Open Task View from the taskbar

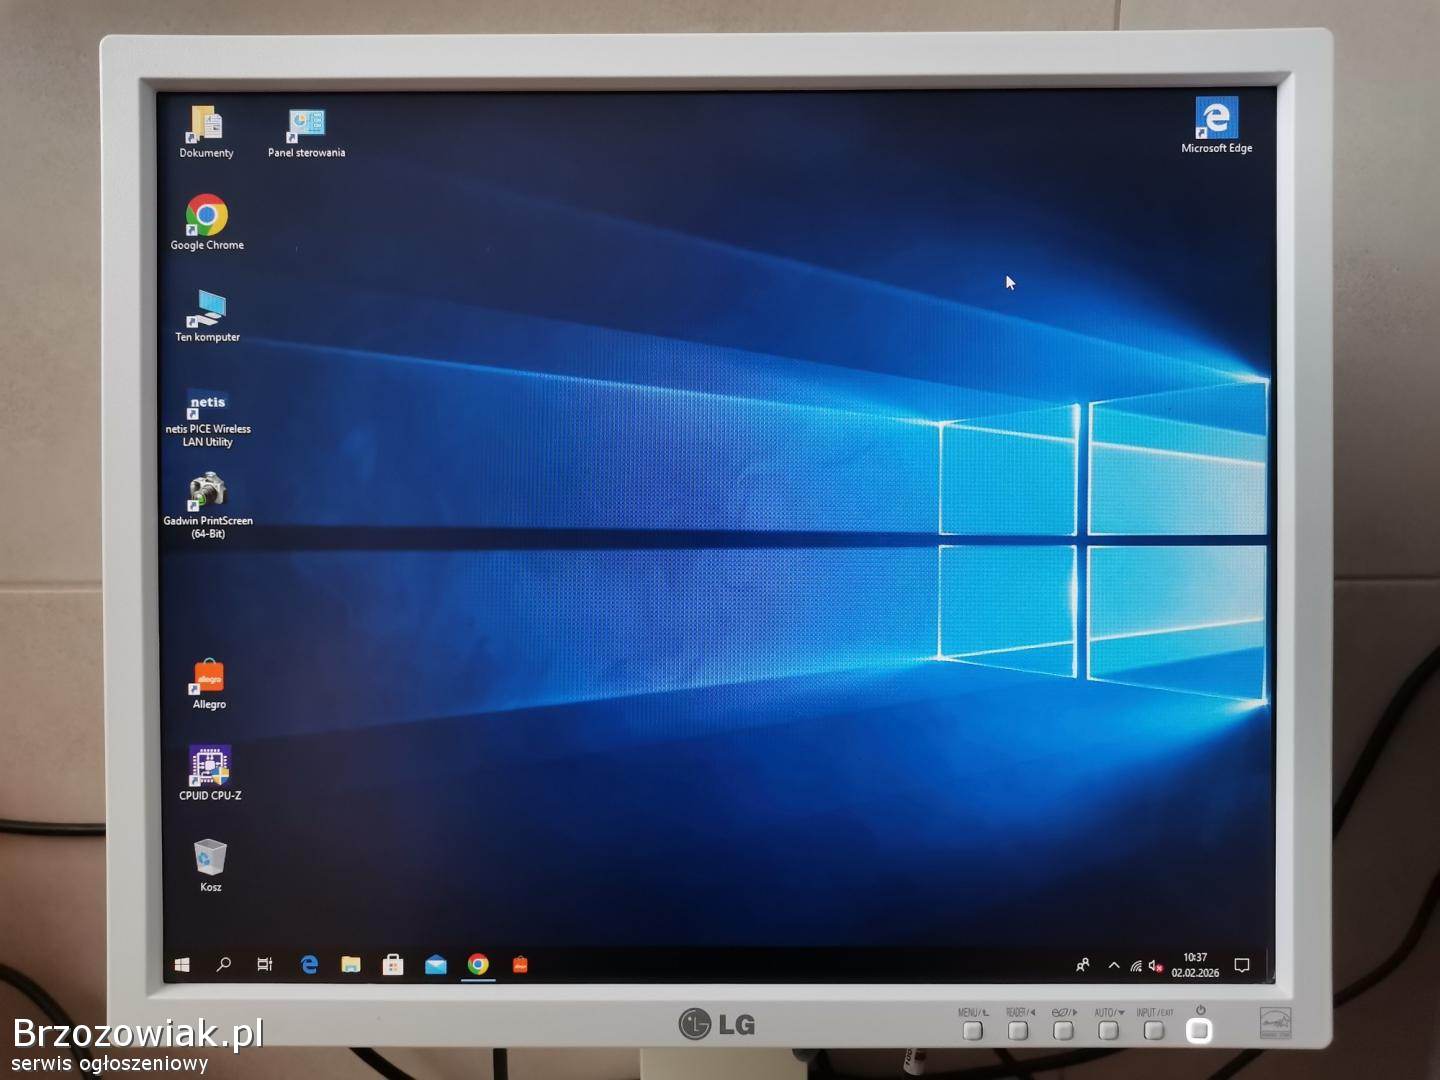point(265,964)
